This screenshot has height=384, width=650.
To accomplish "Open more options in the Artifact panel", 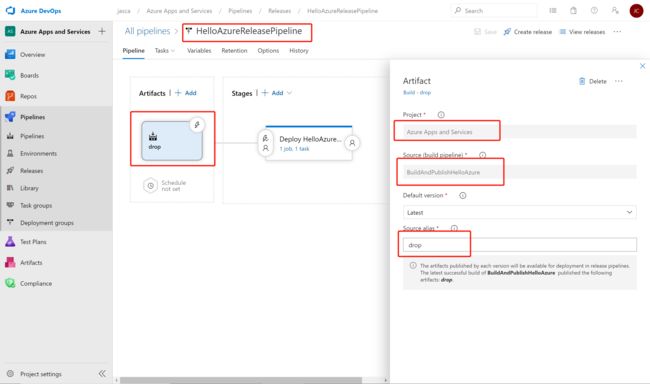I will (x=618, y=81).
